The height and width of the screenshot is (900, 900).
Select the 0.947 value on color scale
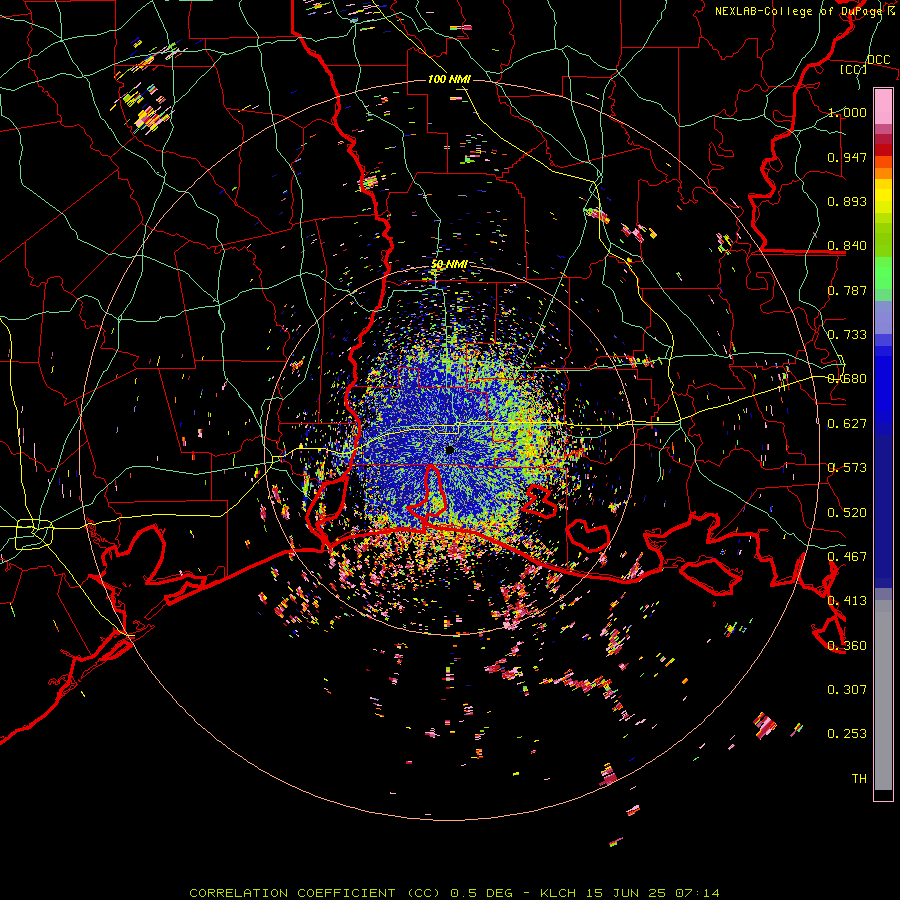tap(847, 157)
